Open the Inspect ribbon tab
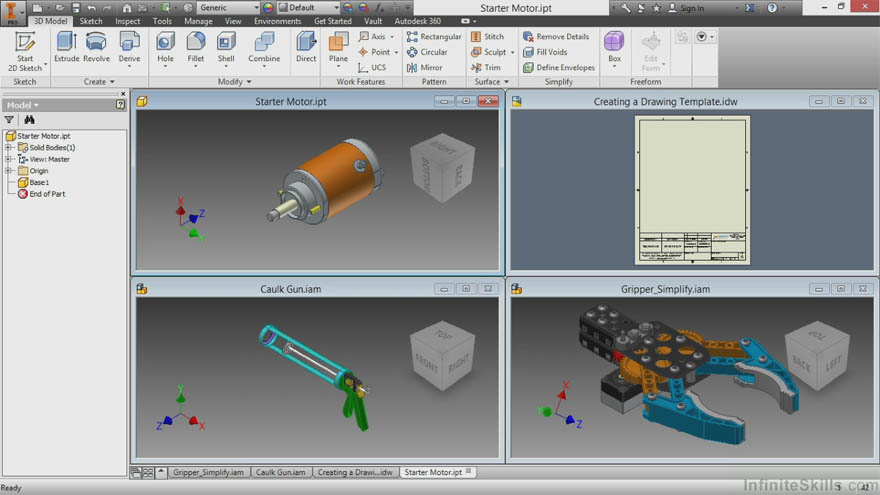 pyautogui.click(x=127, y=21)
